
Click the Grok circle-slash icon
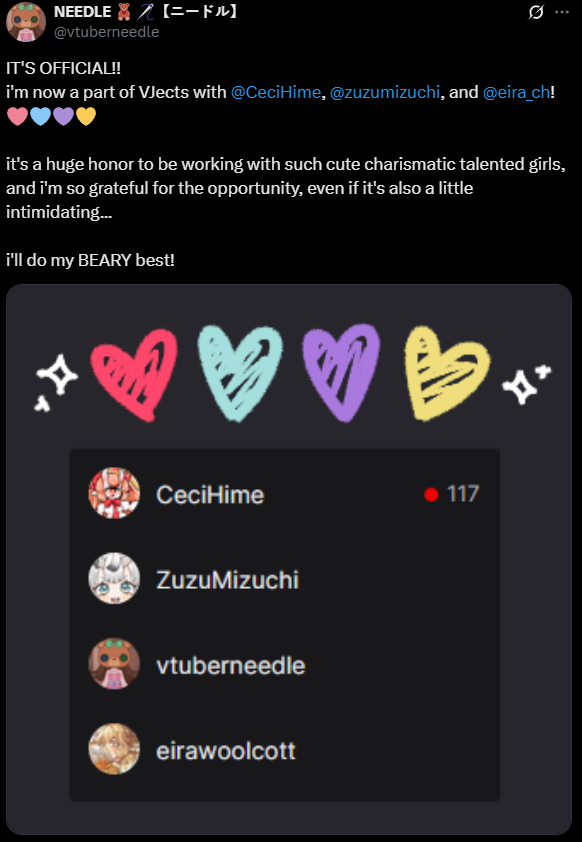(536, 12)
